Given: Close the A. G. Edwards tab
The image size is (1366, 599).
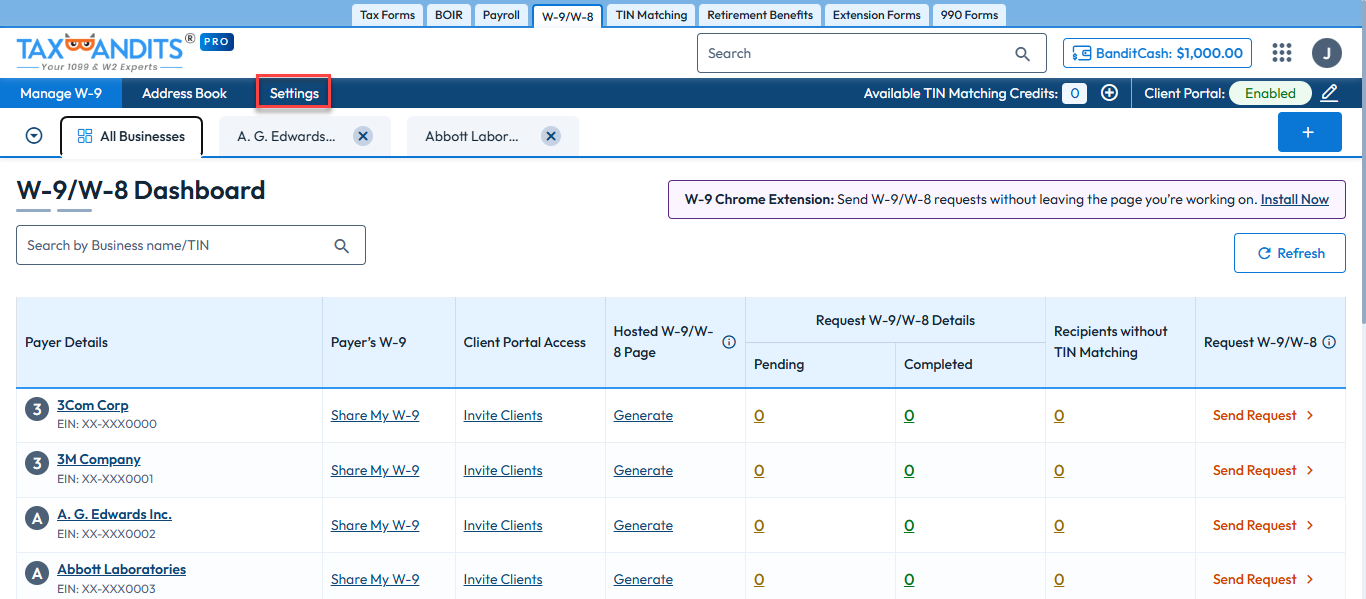Looking at the screenshot, I should tap(363, 136).
